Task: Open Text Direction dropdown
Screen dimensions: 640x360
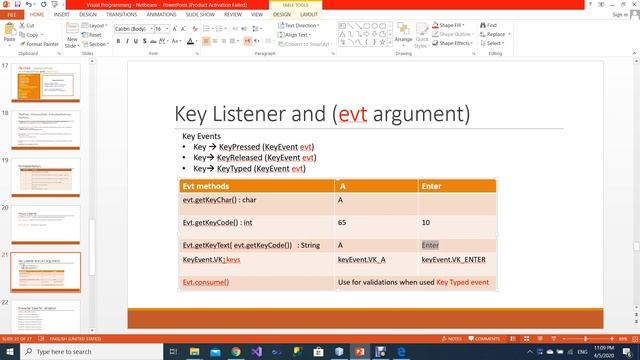Action: pyautogui.click(x=298, y=25)
